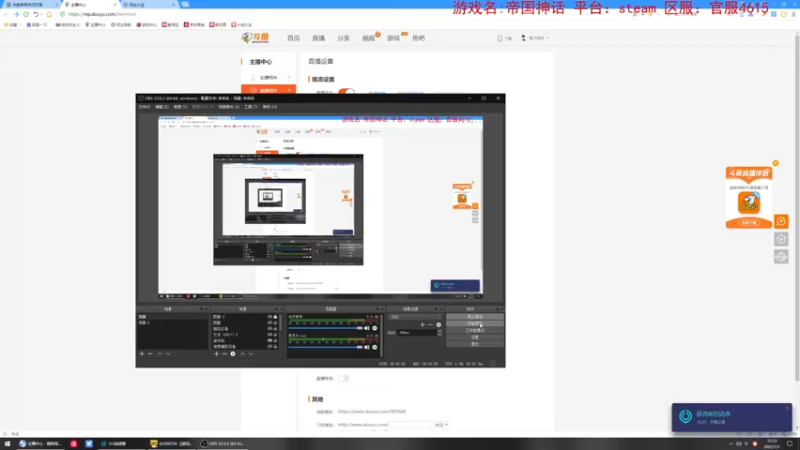Toggle visibility of fifth source row in OBS
Screen dimensions: 800x450
point(270,340)
